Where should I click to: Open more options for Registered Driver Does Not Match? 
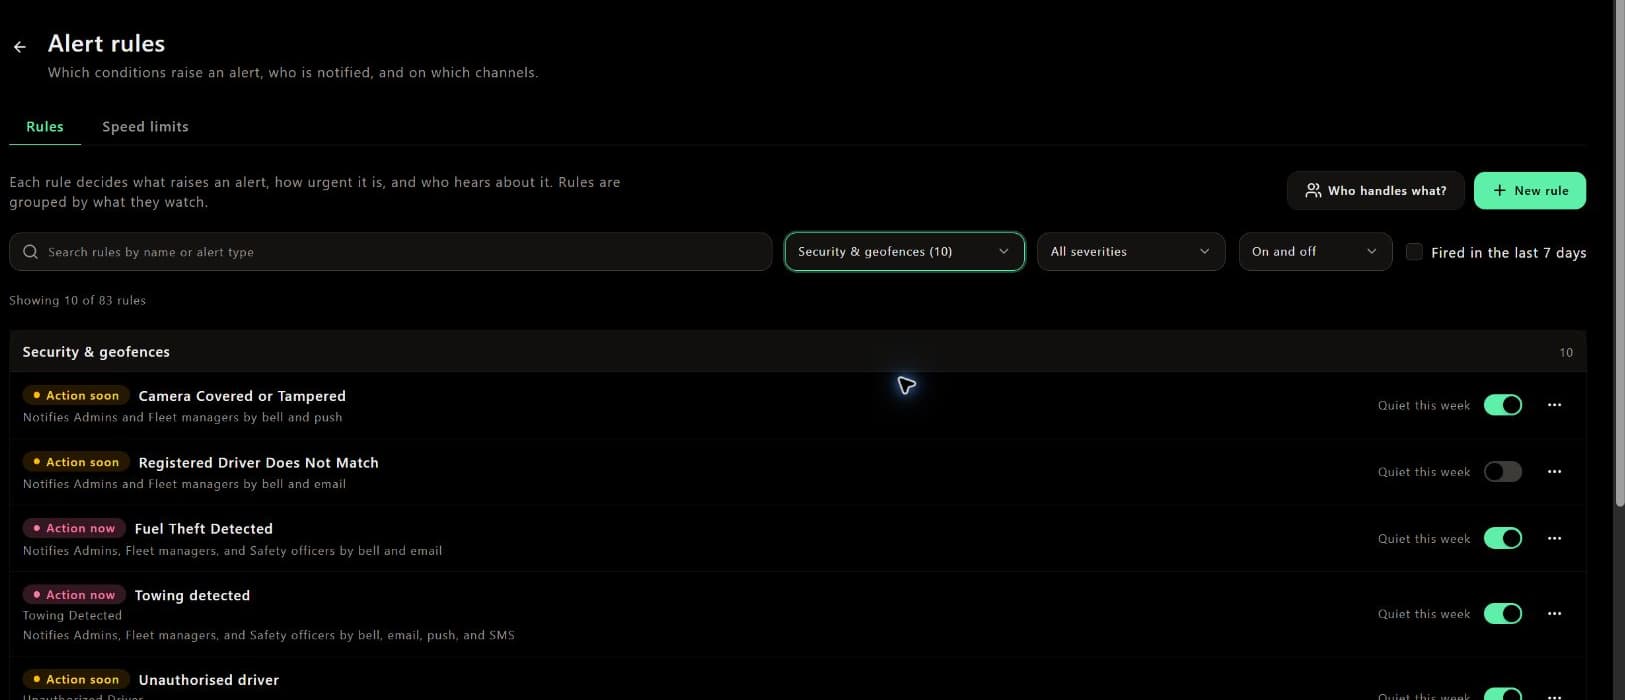click(1554, 471)
